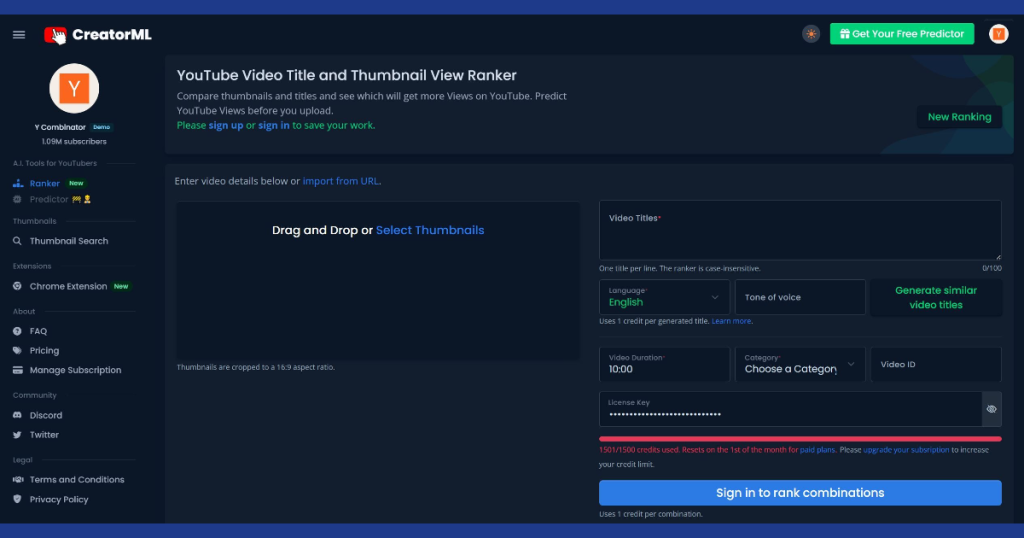Viewport: 1024px width, 538px height.
Task: Click the 1.09M subscribers text
Action: coord(74,142)
